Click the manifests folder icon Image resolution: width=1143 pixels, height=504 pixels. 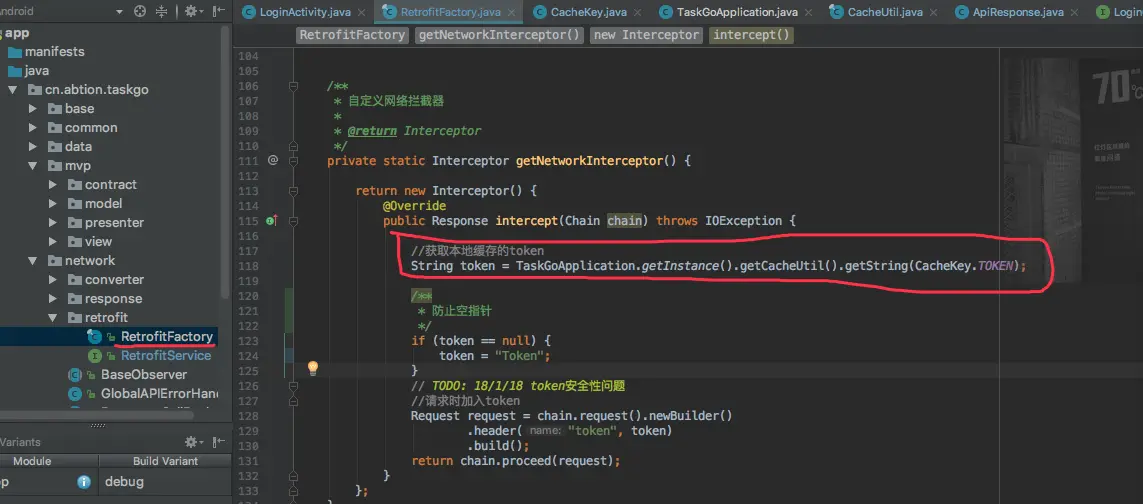(x=15, y=52)
